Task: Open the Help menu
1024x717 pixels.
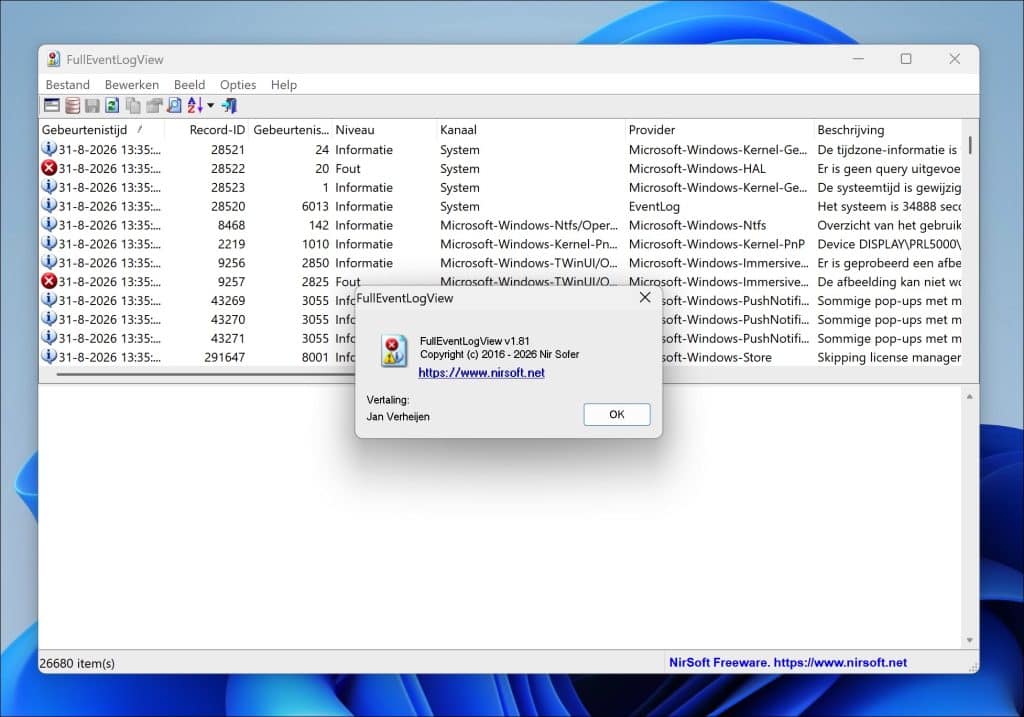Action: (283, 85)
